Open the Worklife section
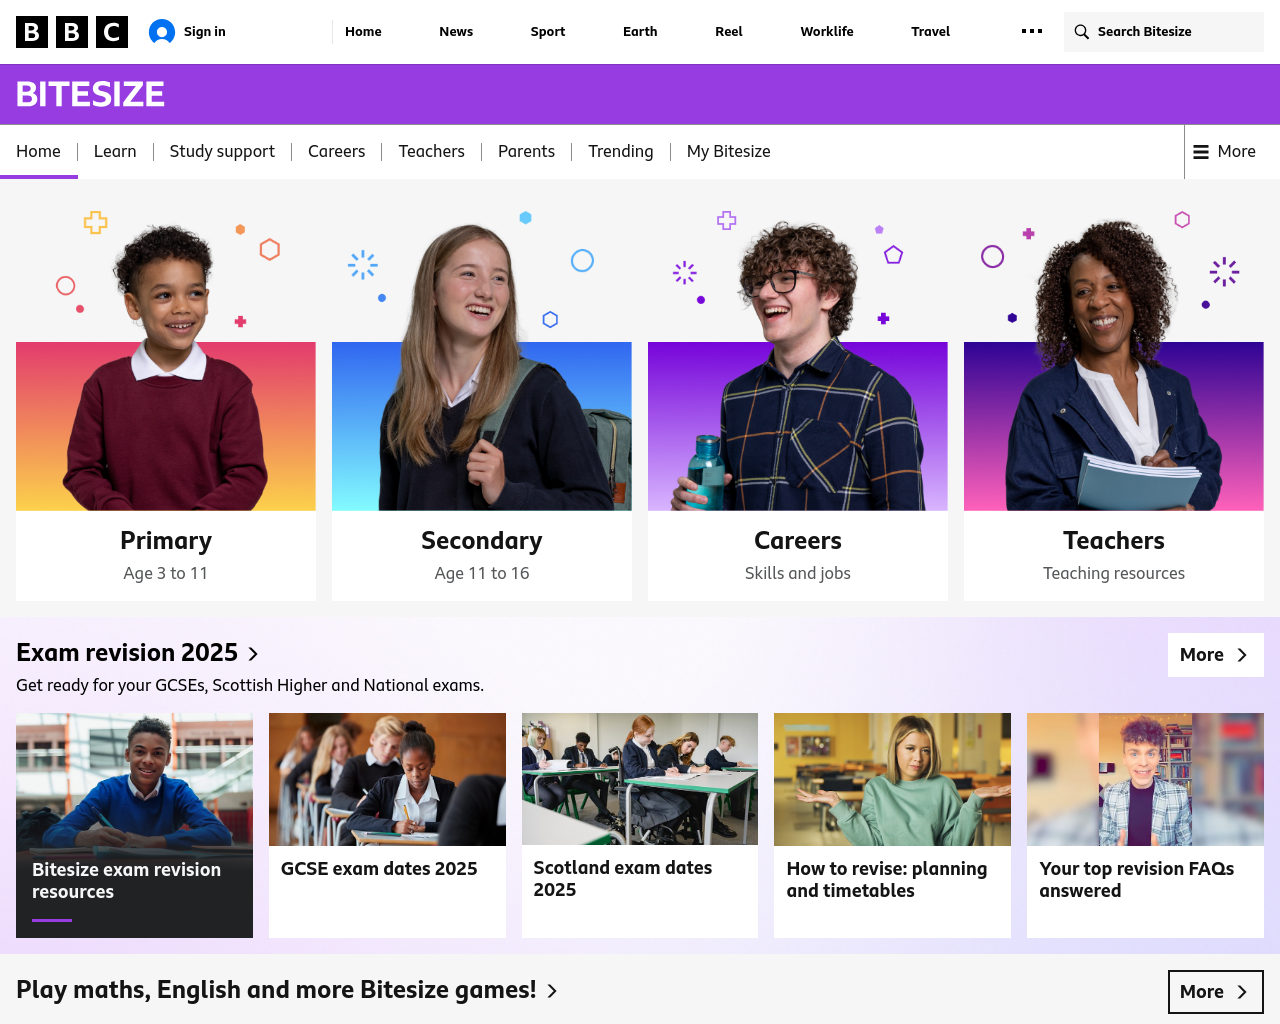This screenshot has width=1280, height=1024. pyautogui.click(x=827, y=32)
